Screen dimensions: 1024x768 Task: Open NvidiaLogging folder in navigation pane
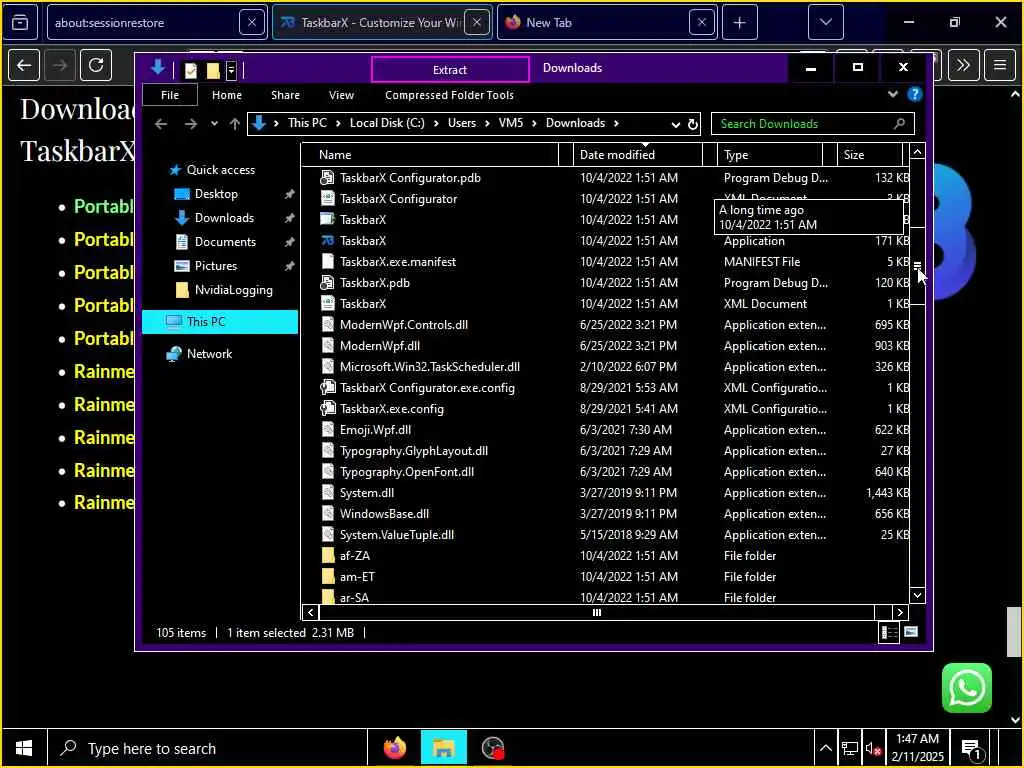[233, 290]
